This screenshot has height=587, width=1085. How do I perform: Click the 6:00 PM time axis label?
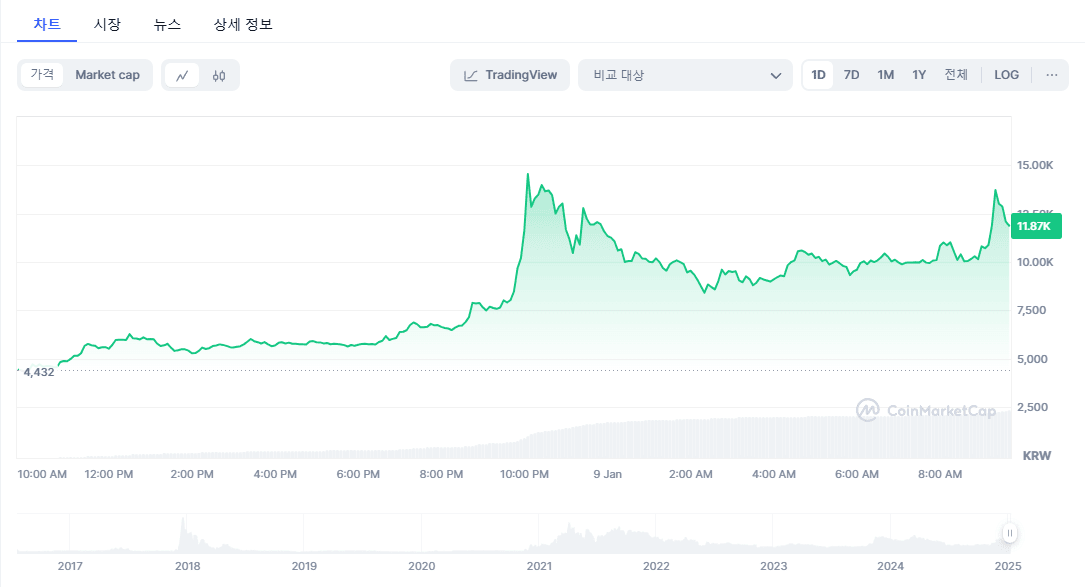(x=358, y=474)
